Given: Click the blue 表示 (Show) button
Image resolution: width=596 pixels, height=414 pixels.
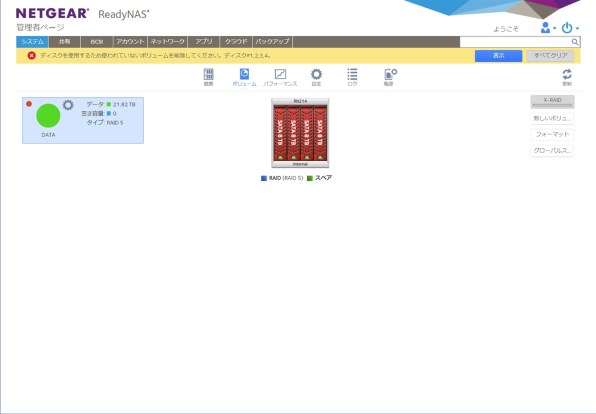Looking at the screenshot, I should pos(498,56).
